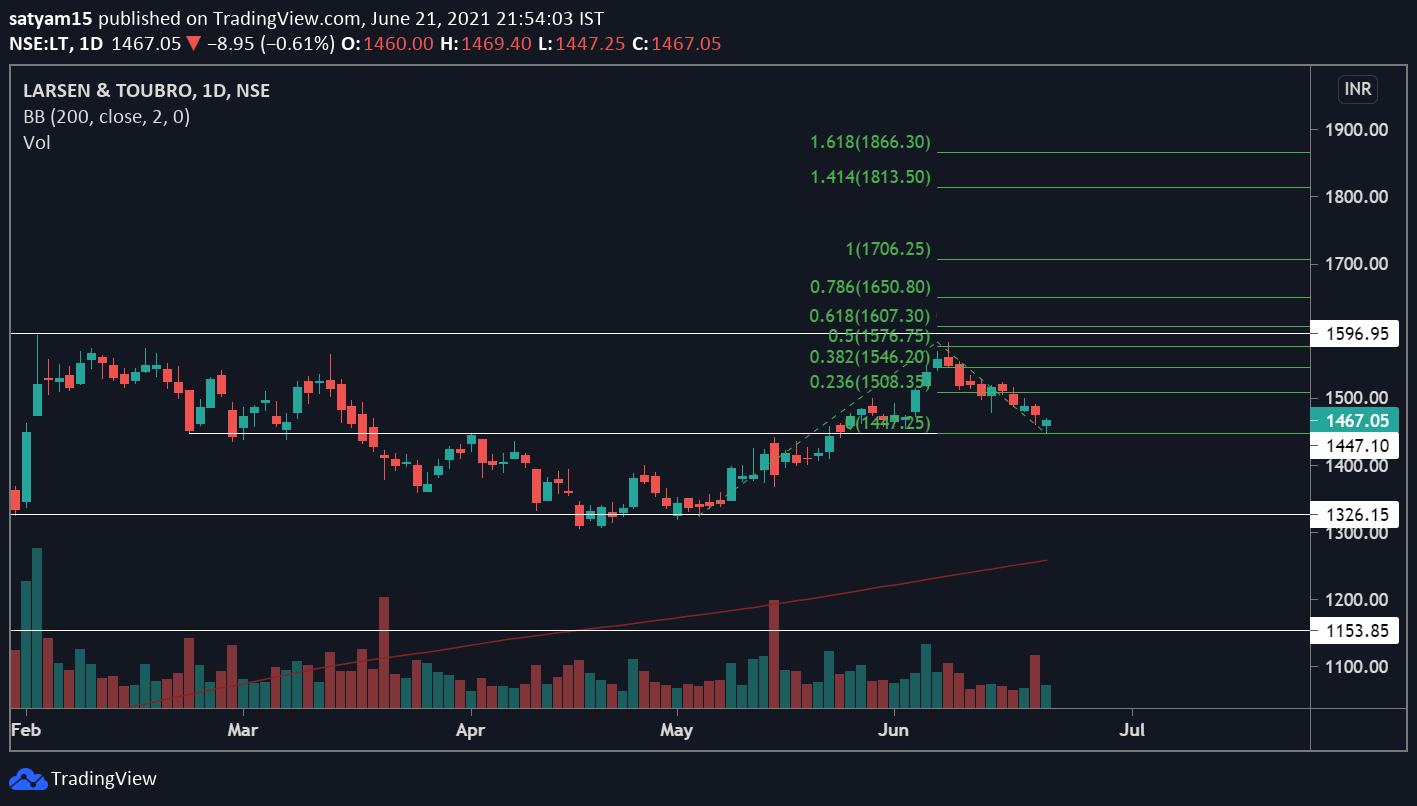
Task: Click the TradingView cloud logo icon
Action: [28, 779]
